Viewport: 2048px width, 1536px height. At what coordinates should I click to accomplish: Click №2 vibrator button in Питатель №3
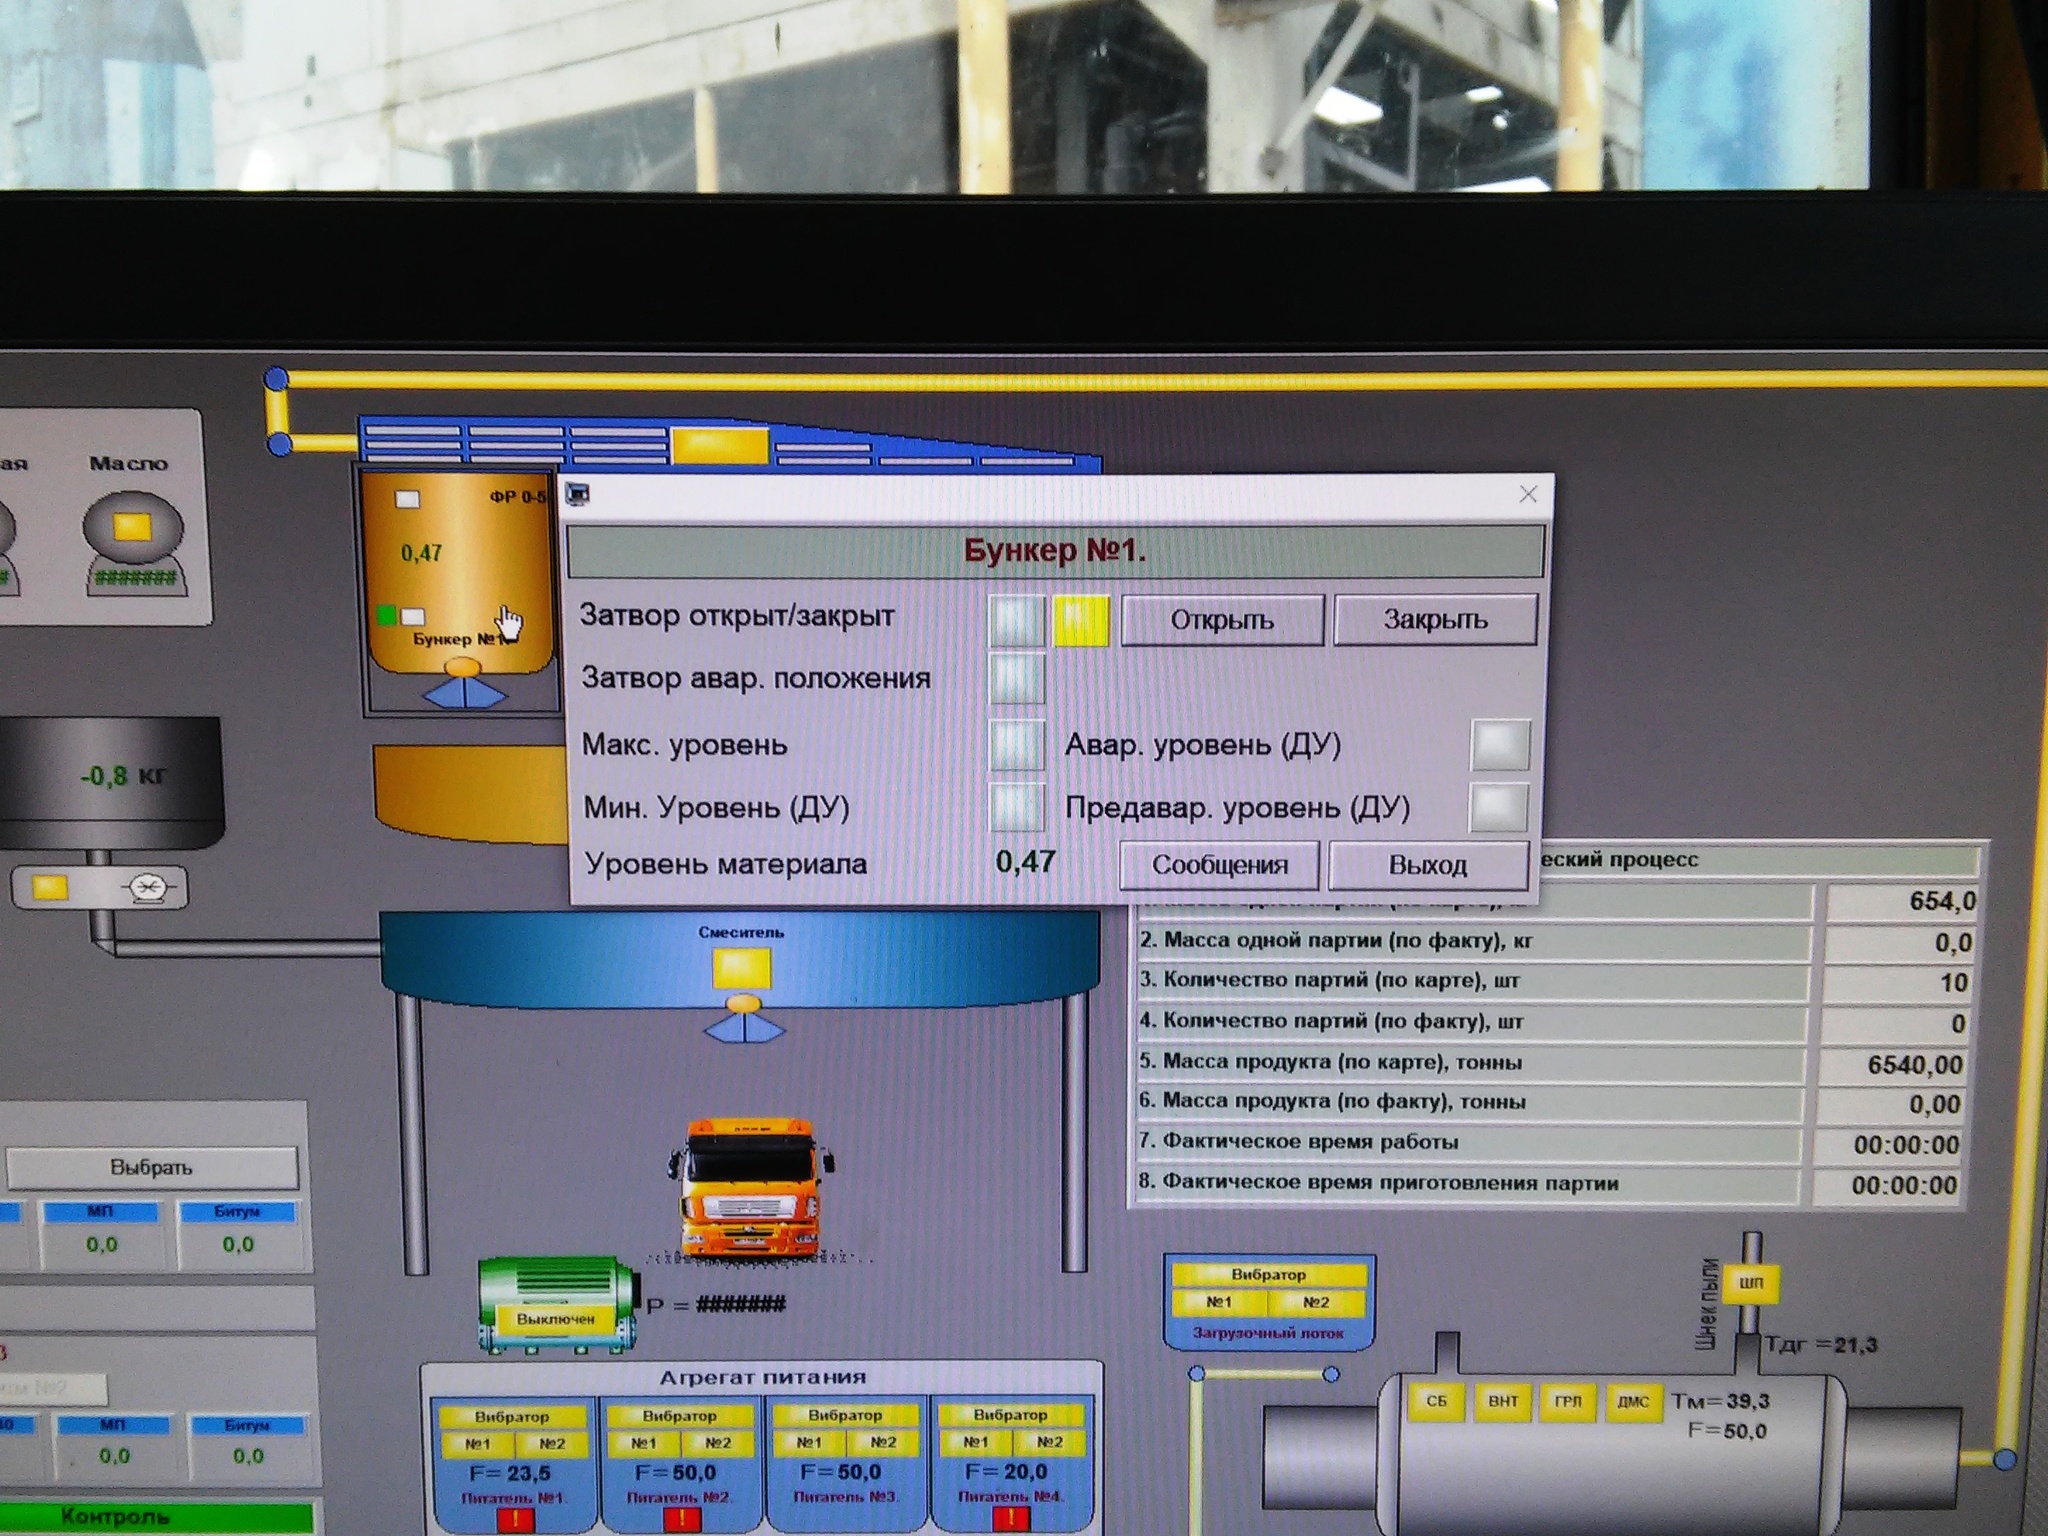(x=883, y=1442)
